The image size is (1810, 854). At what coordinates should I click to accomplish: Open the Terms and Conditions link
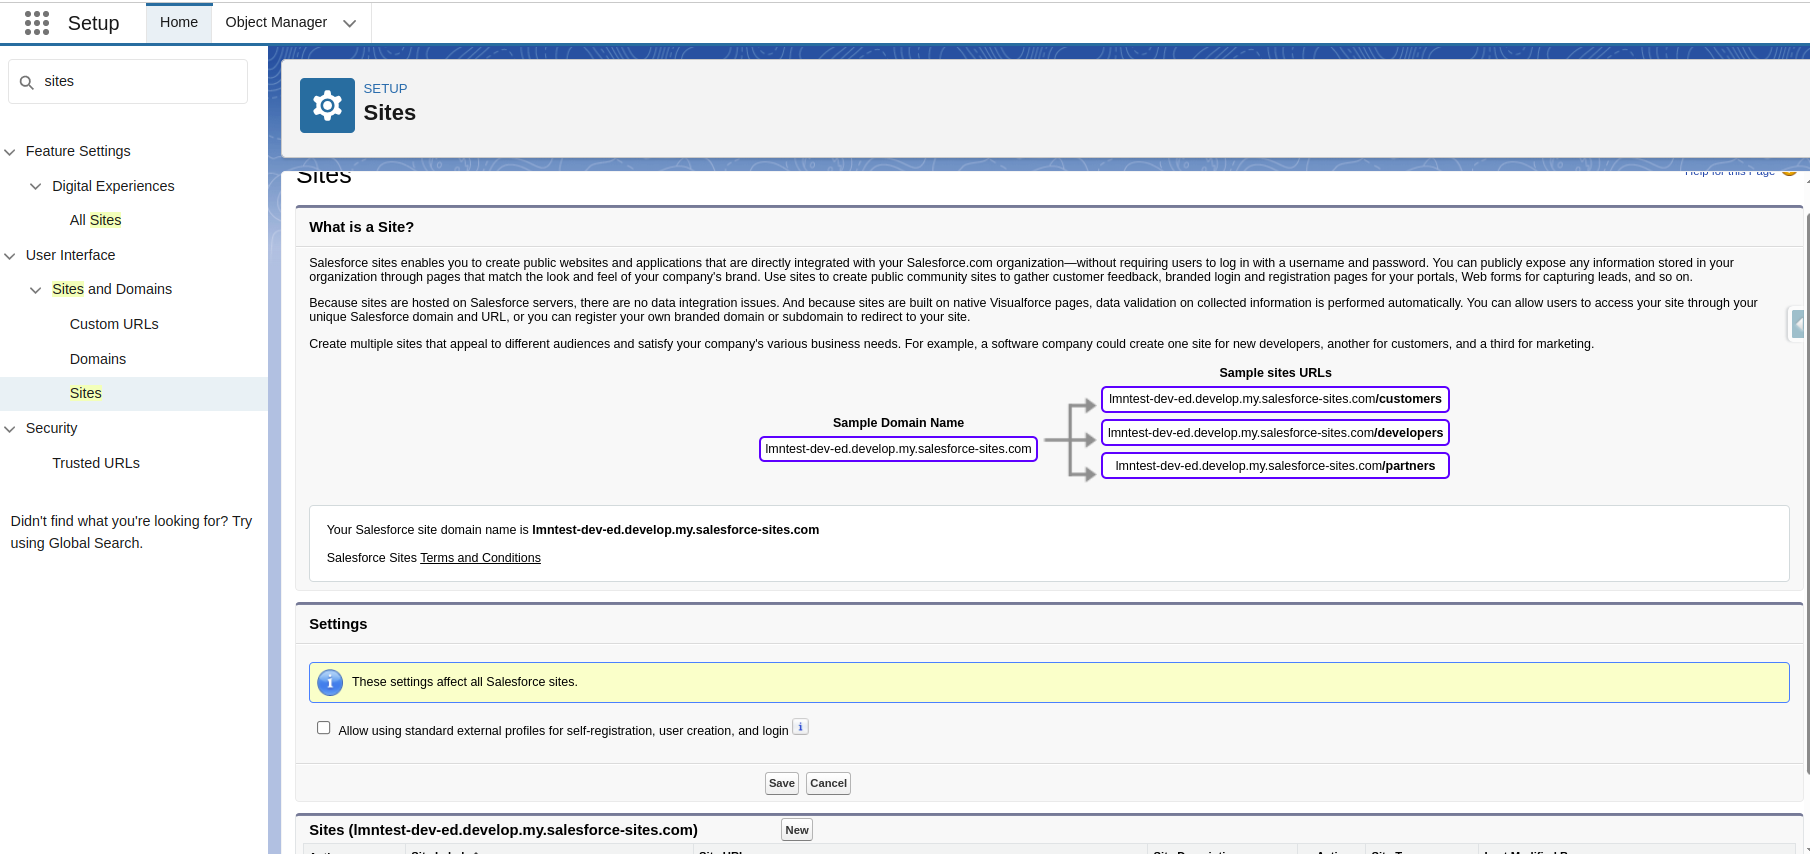point(480,558)
